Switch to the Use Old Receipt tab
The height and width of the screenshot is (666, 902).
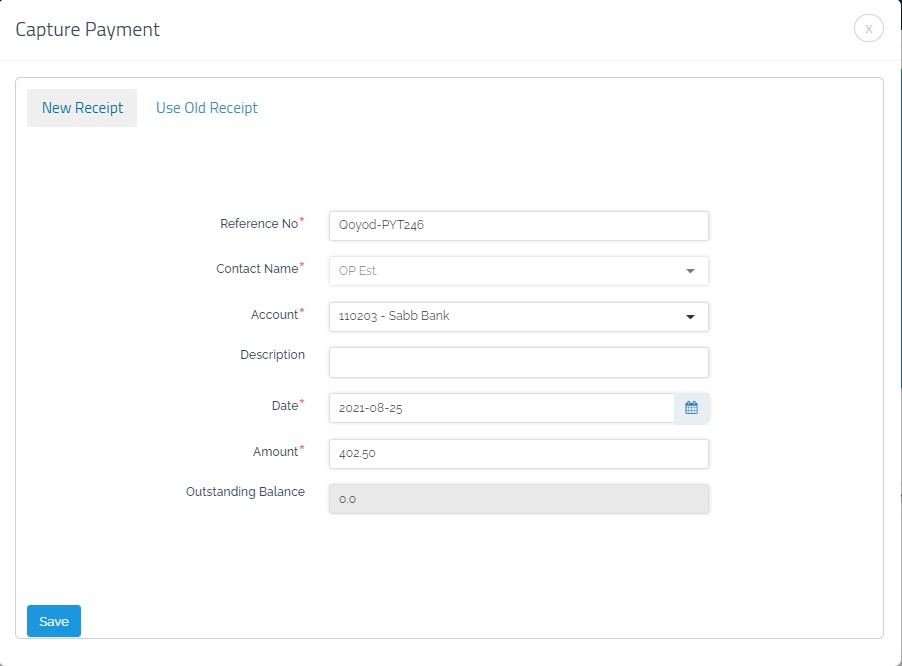[x=207, y=108]
